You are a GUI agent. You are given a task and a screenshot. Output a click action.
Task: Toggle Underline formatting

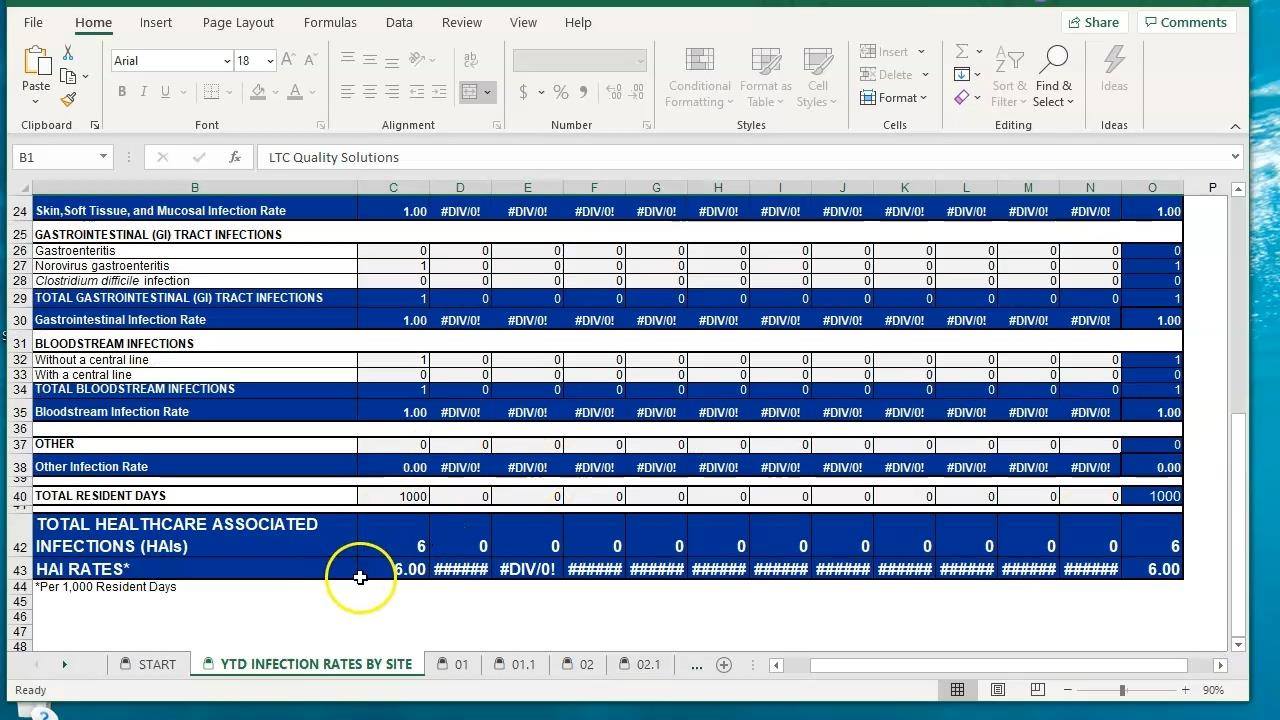point(165,92)
